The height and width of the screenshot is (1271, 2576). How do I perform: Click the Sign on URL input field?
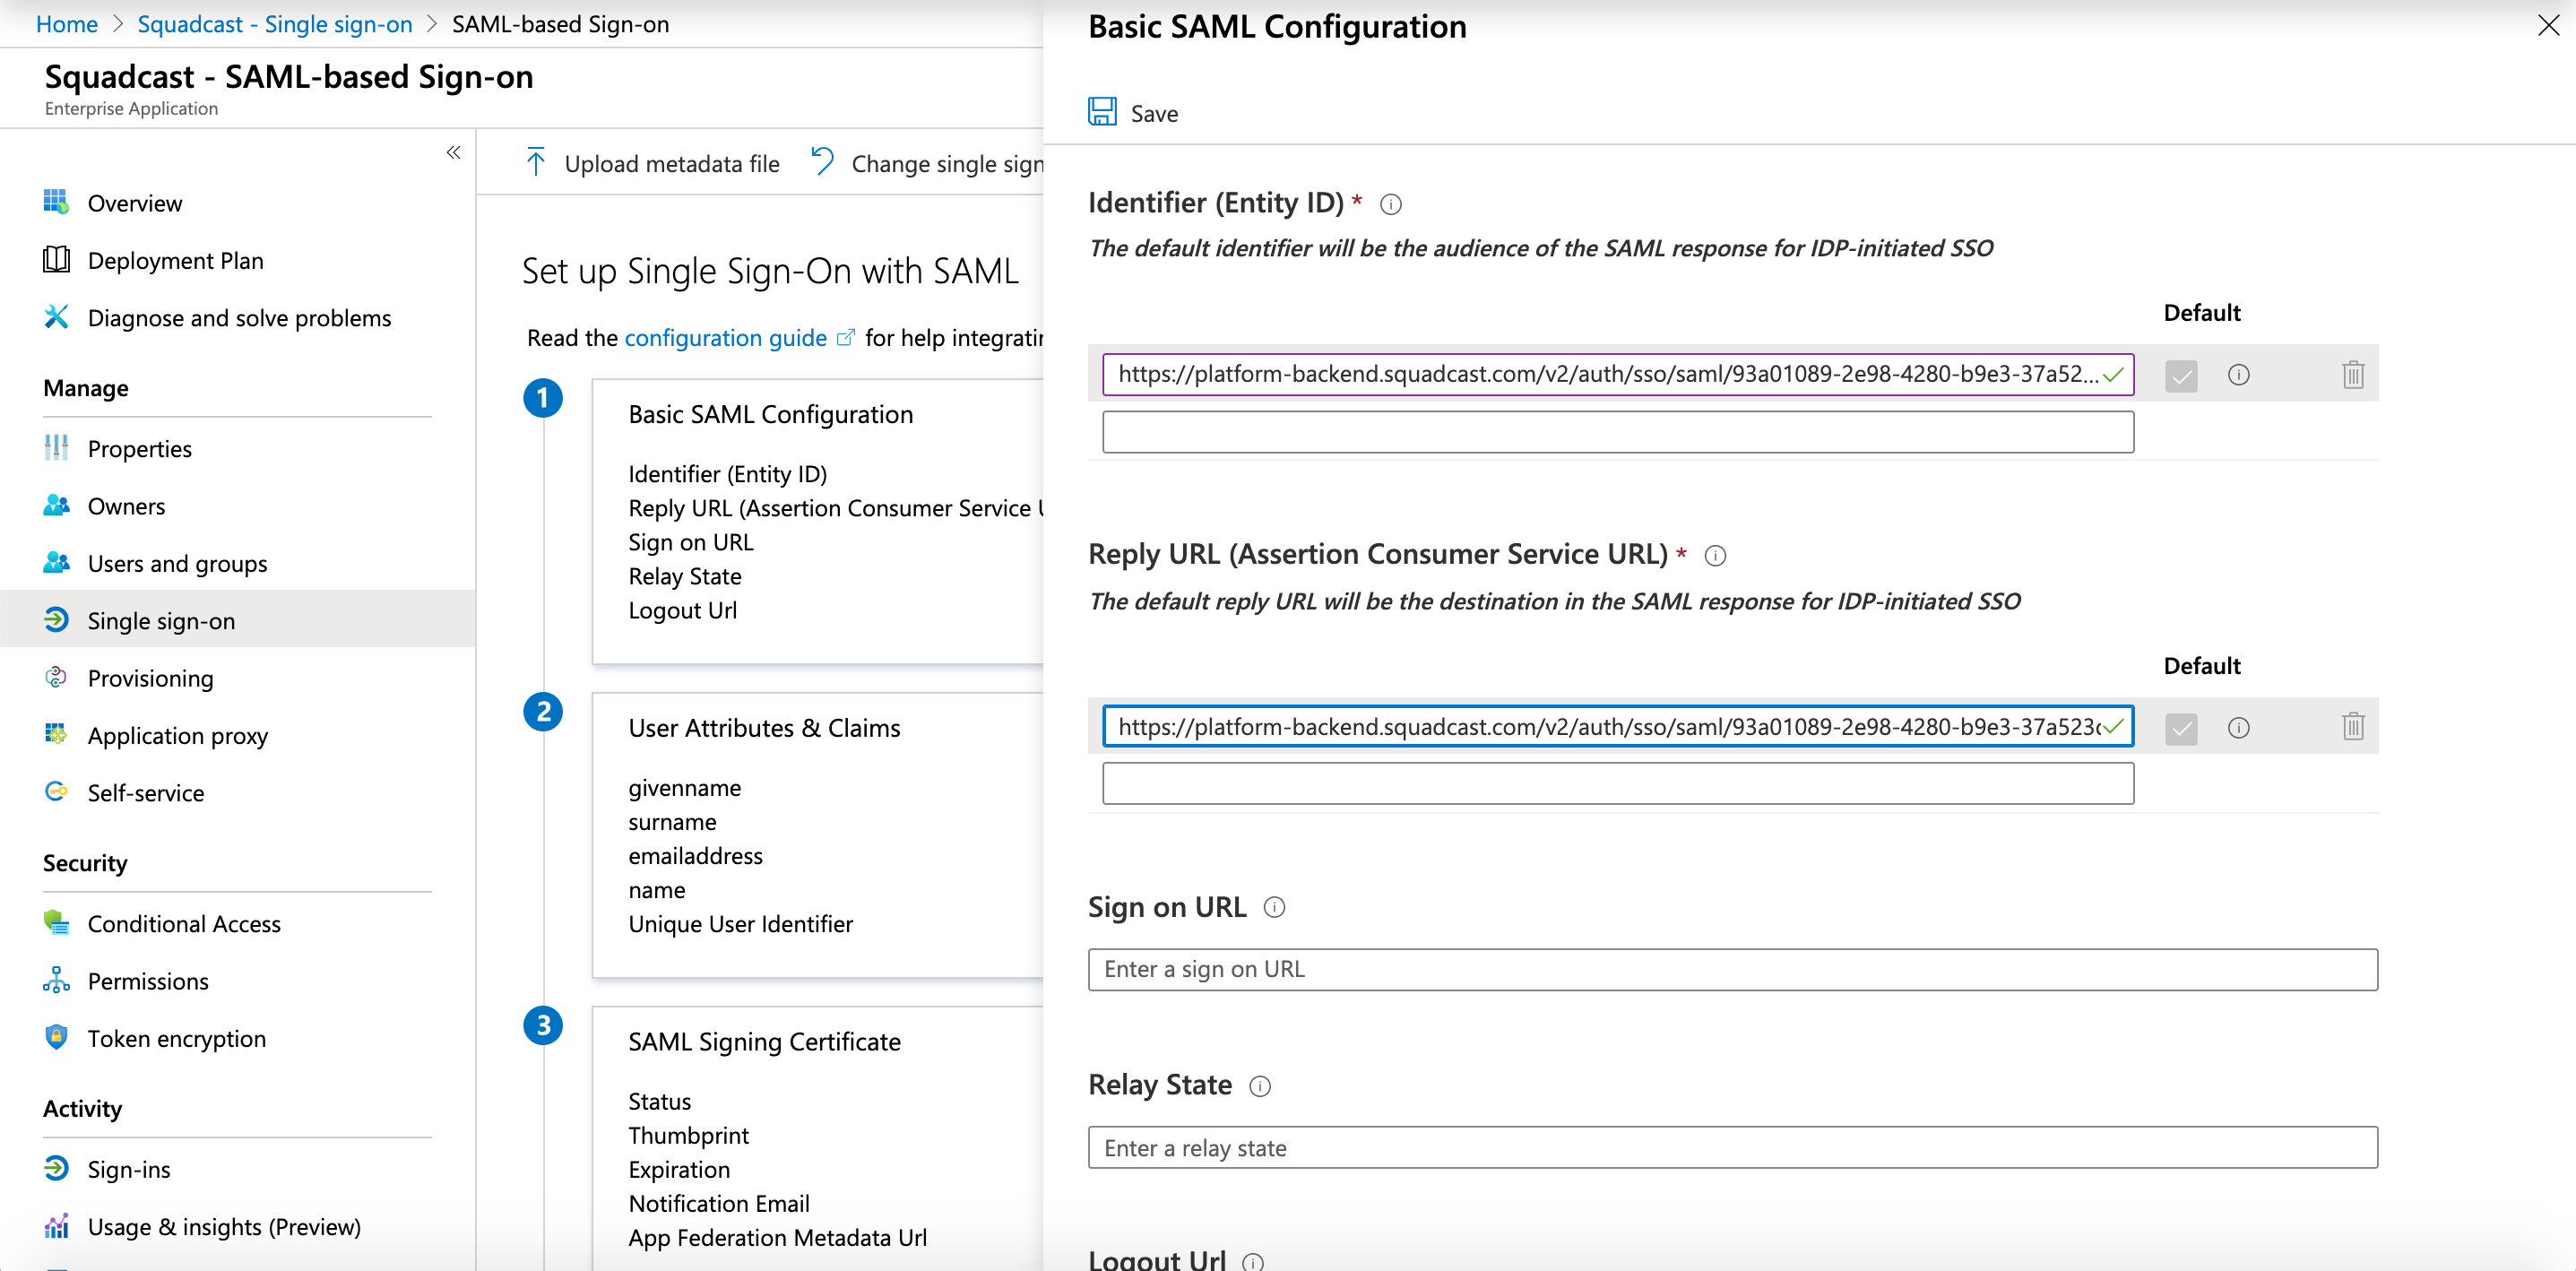click(x=1732, y=969)
